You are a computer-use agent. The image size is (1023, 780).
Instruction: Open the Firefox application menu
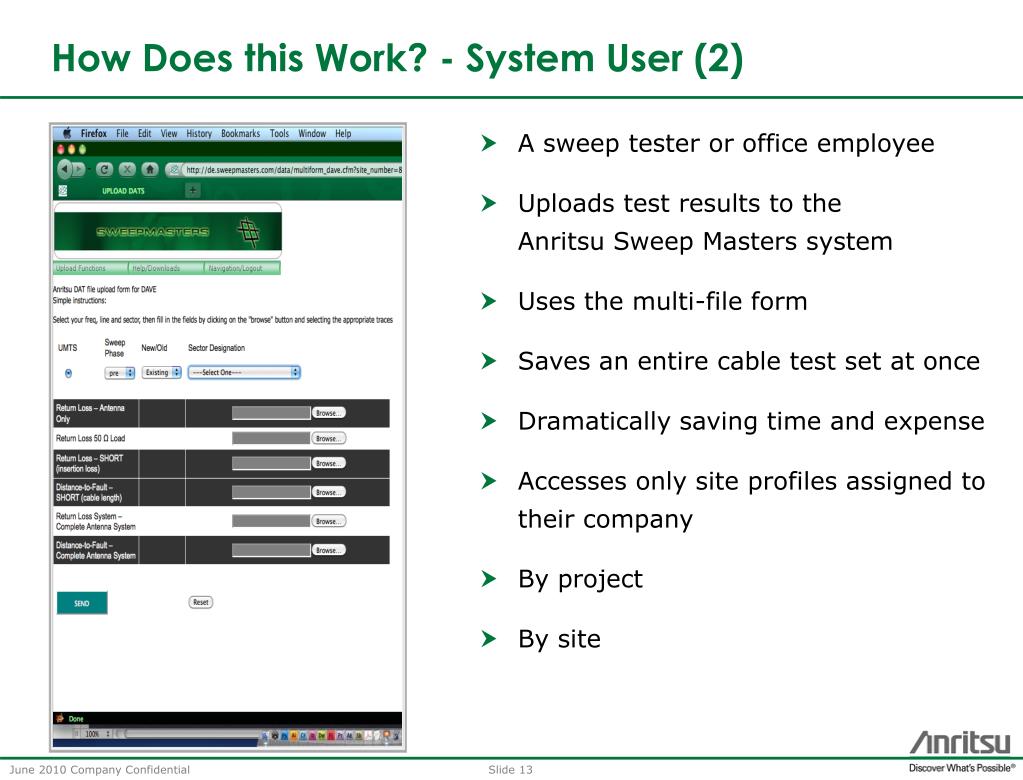93,133
